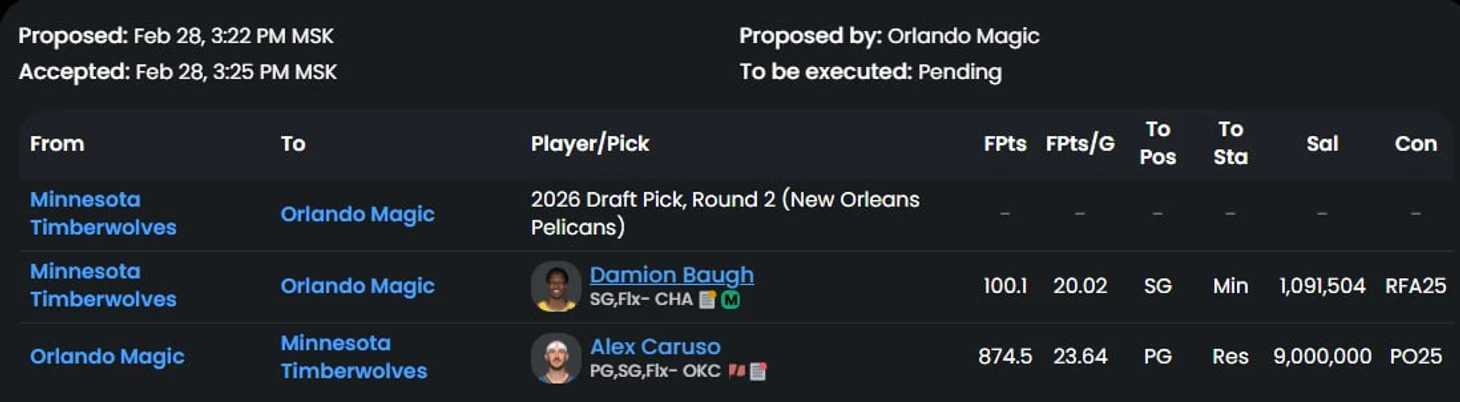Click the FPts column header

(1005, 143)
